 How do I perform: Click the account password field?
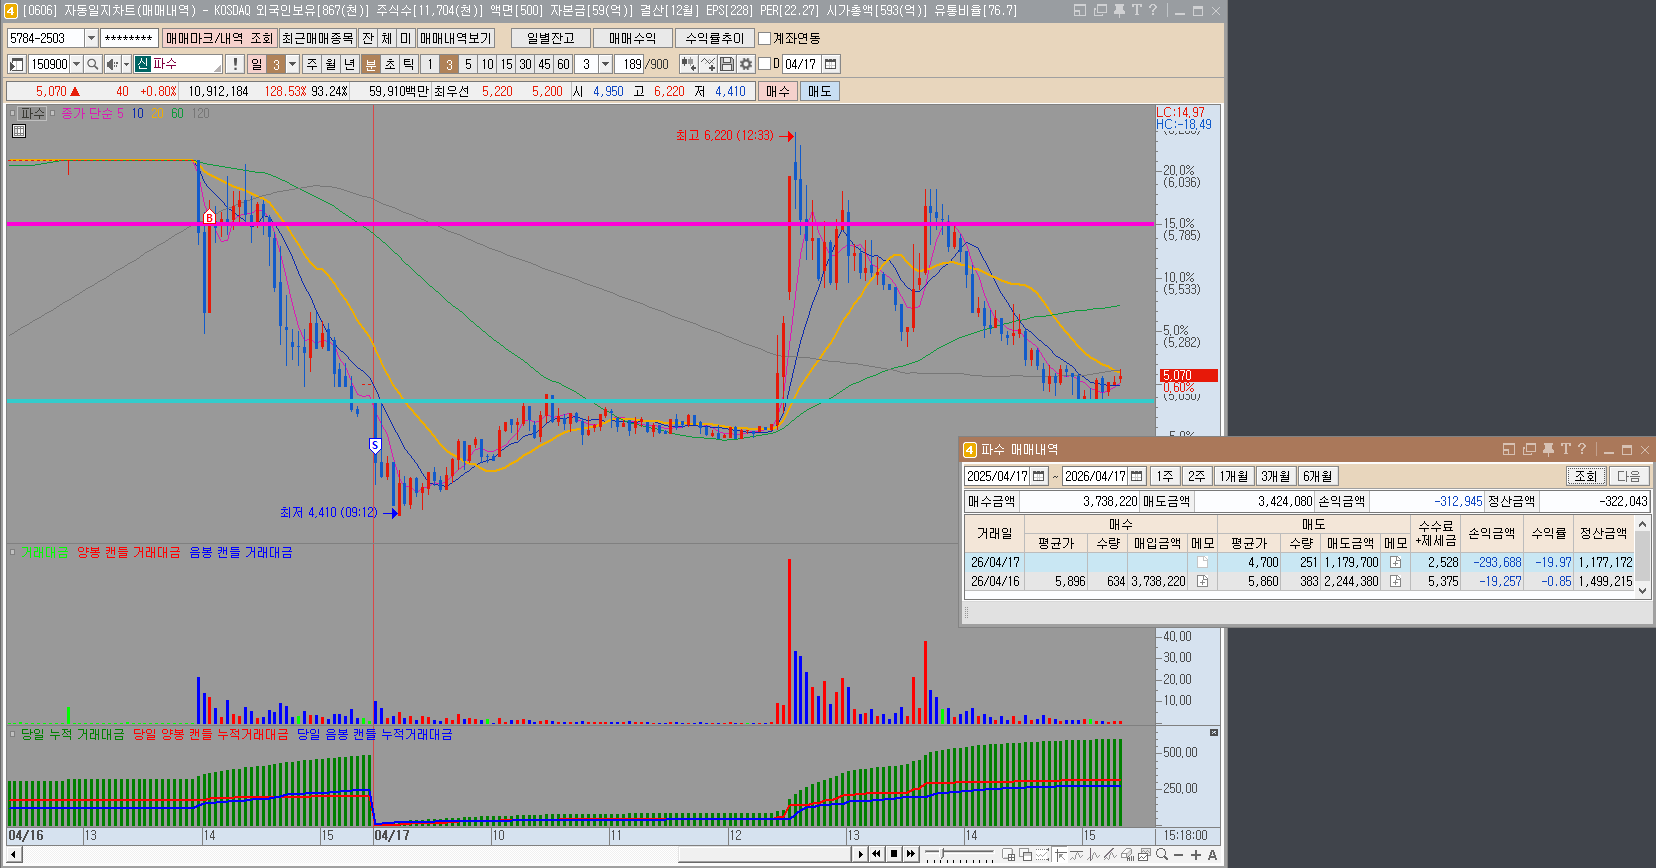click(130, 38)
